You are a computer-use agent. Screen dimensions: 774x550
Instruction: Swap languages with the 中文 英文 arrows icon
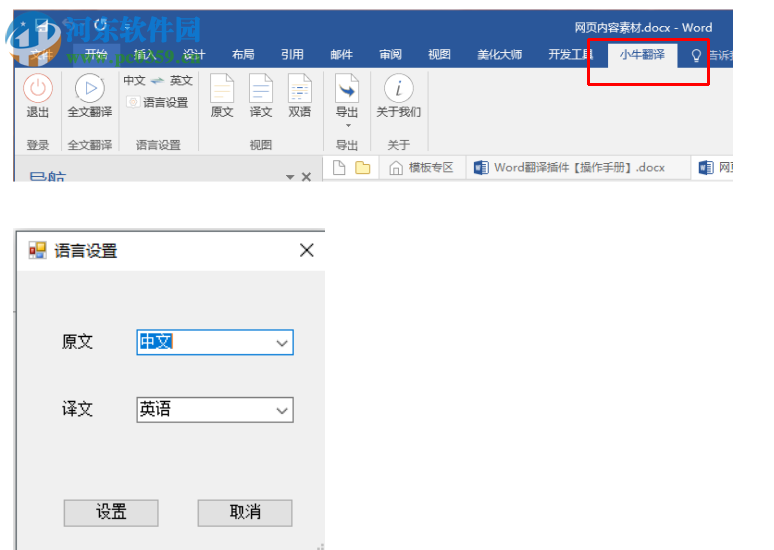(157, 80)
